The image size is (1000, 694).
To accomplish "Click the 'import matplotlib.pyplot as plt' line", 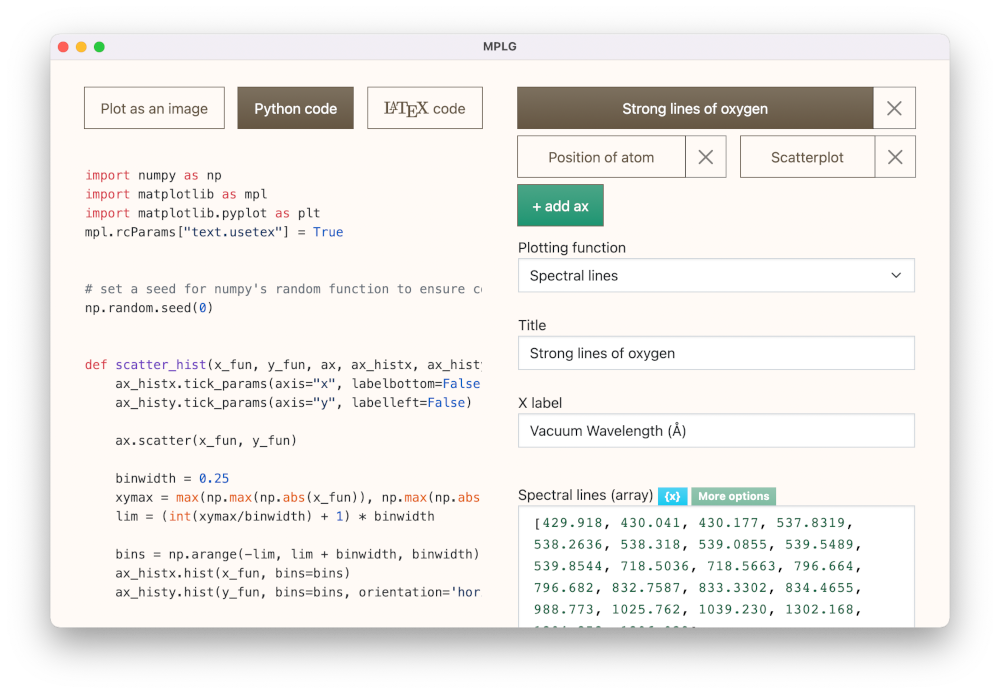I will [x=202, y=213].
